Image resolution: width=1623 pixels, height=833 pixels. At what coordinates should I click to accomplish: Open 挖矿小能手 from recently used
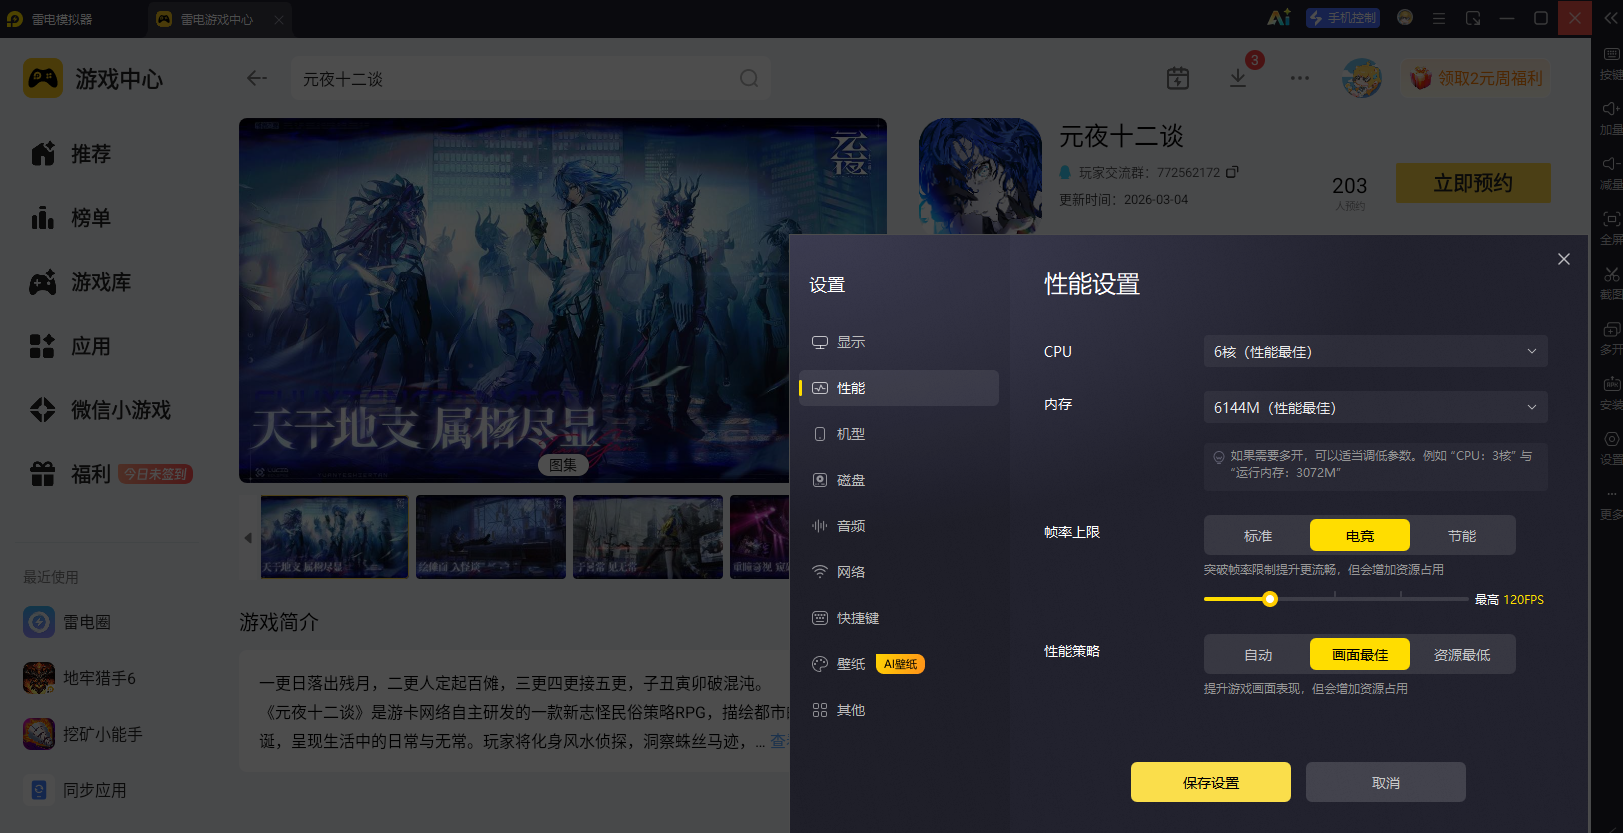coord(83,734)
